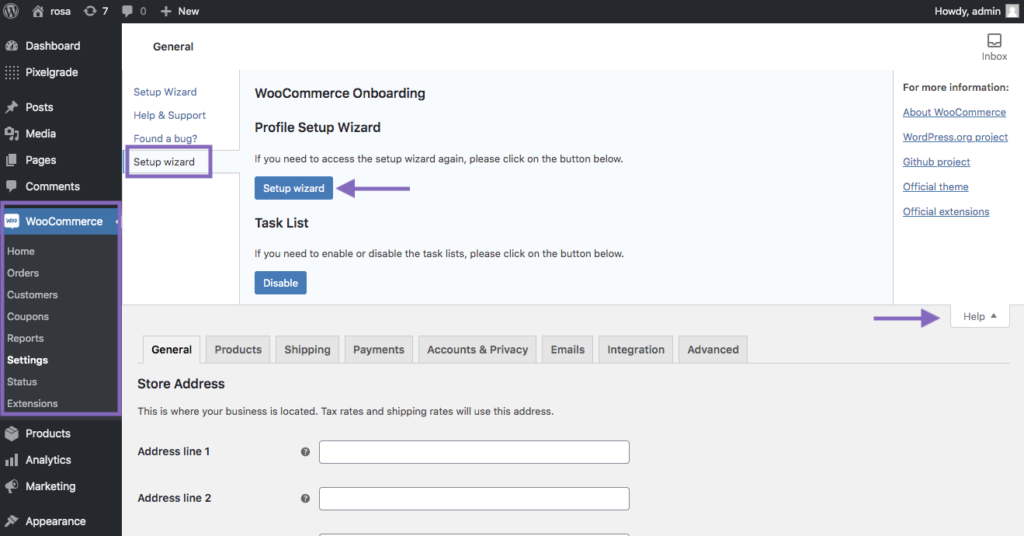Click the blue Setup wizard button
Viewport: 1024px width, 536px height.
pyautogui.click(x=293, y=188)
